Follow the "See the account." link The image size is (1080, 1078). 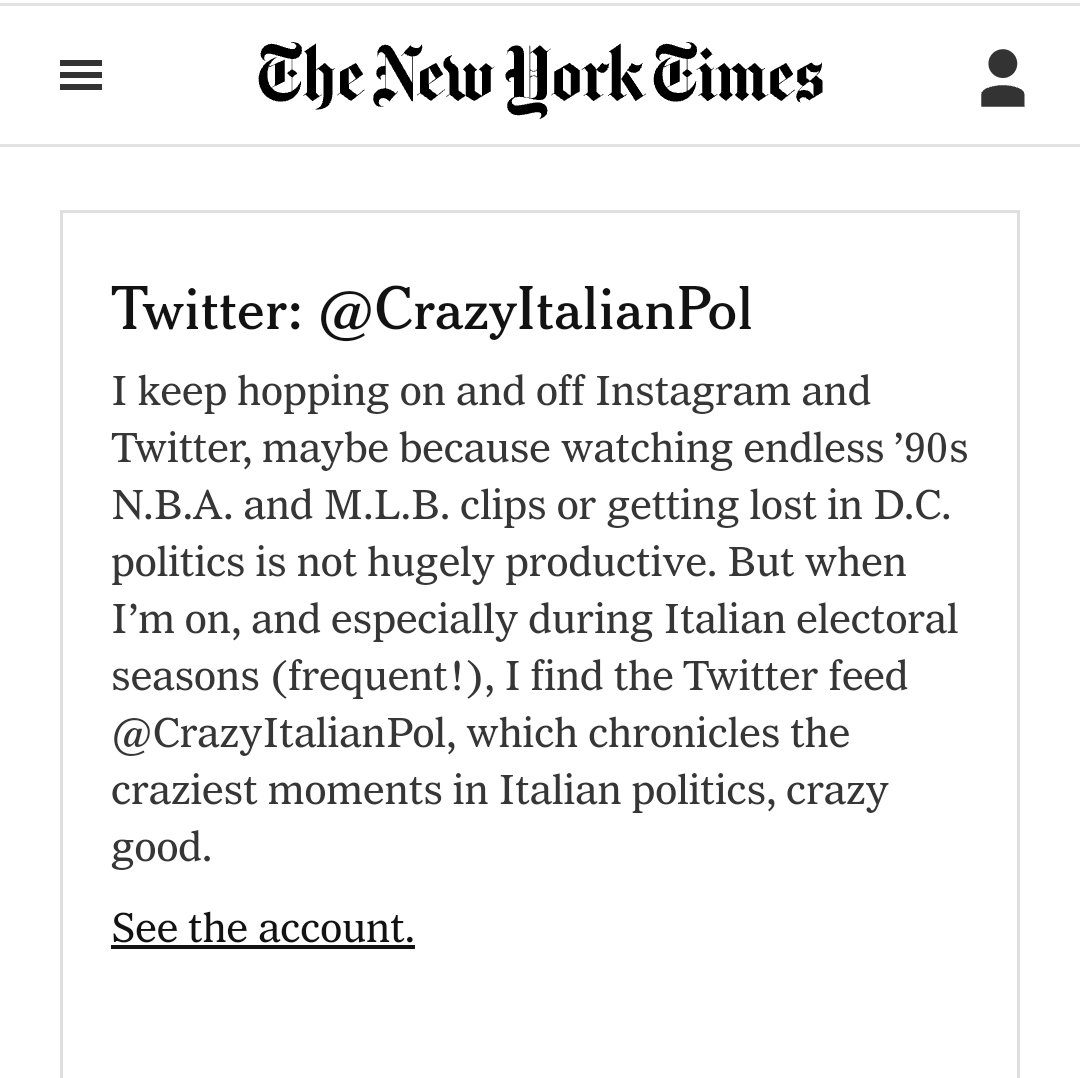(262, 928)
